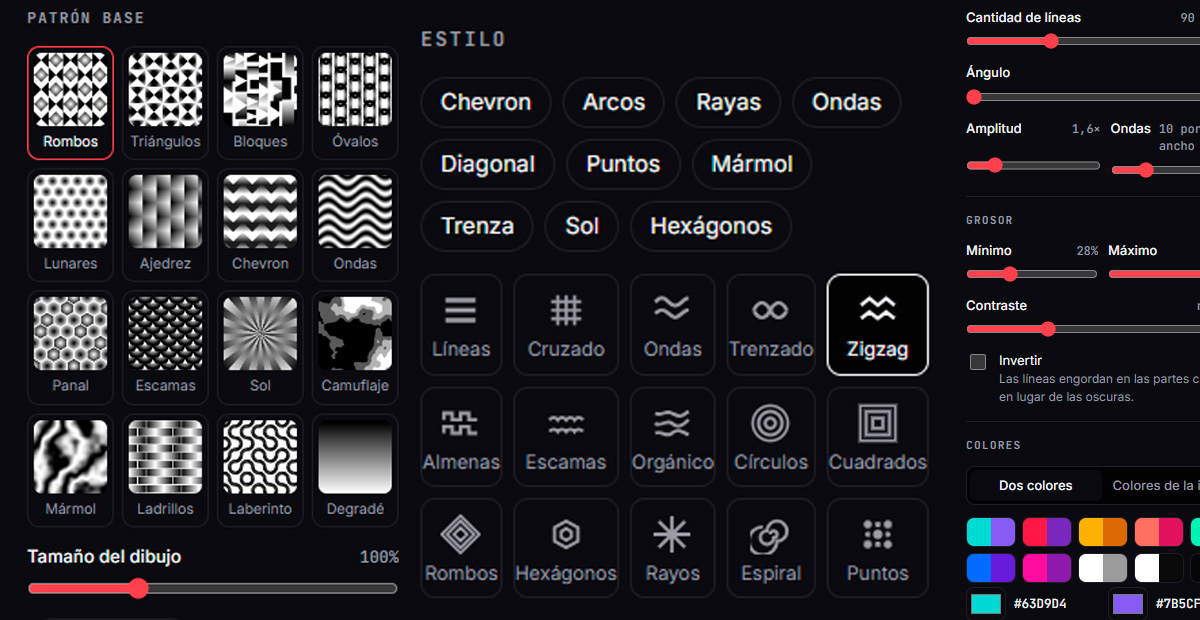
Task: Enable the Invertir checkbox
Action: point(978,362)
